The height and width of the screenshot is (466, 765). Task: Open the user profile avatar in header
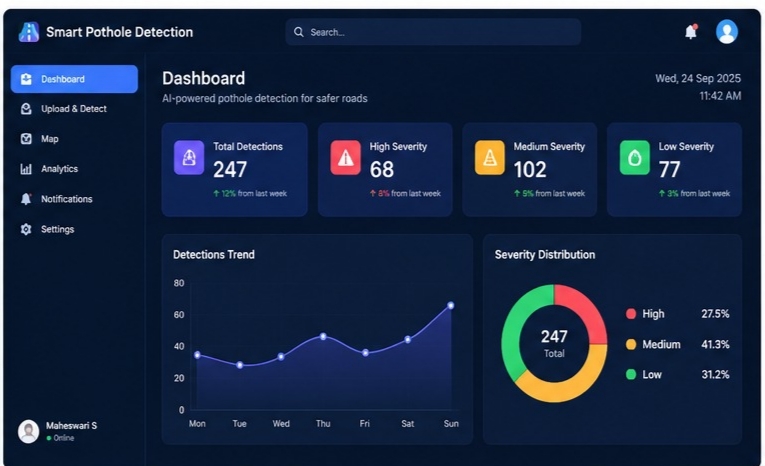coord(726,32)
